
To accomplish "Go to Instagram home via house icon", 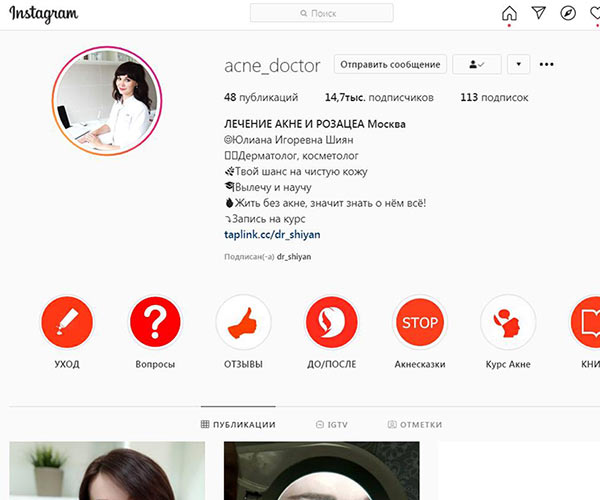I will pyautogui.click(x=509, y=13).
